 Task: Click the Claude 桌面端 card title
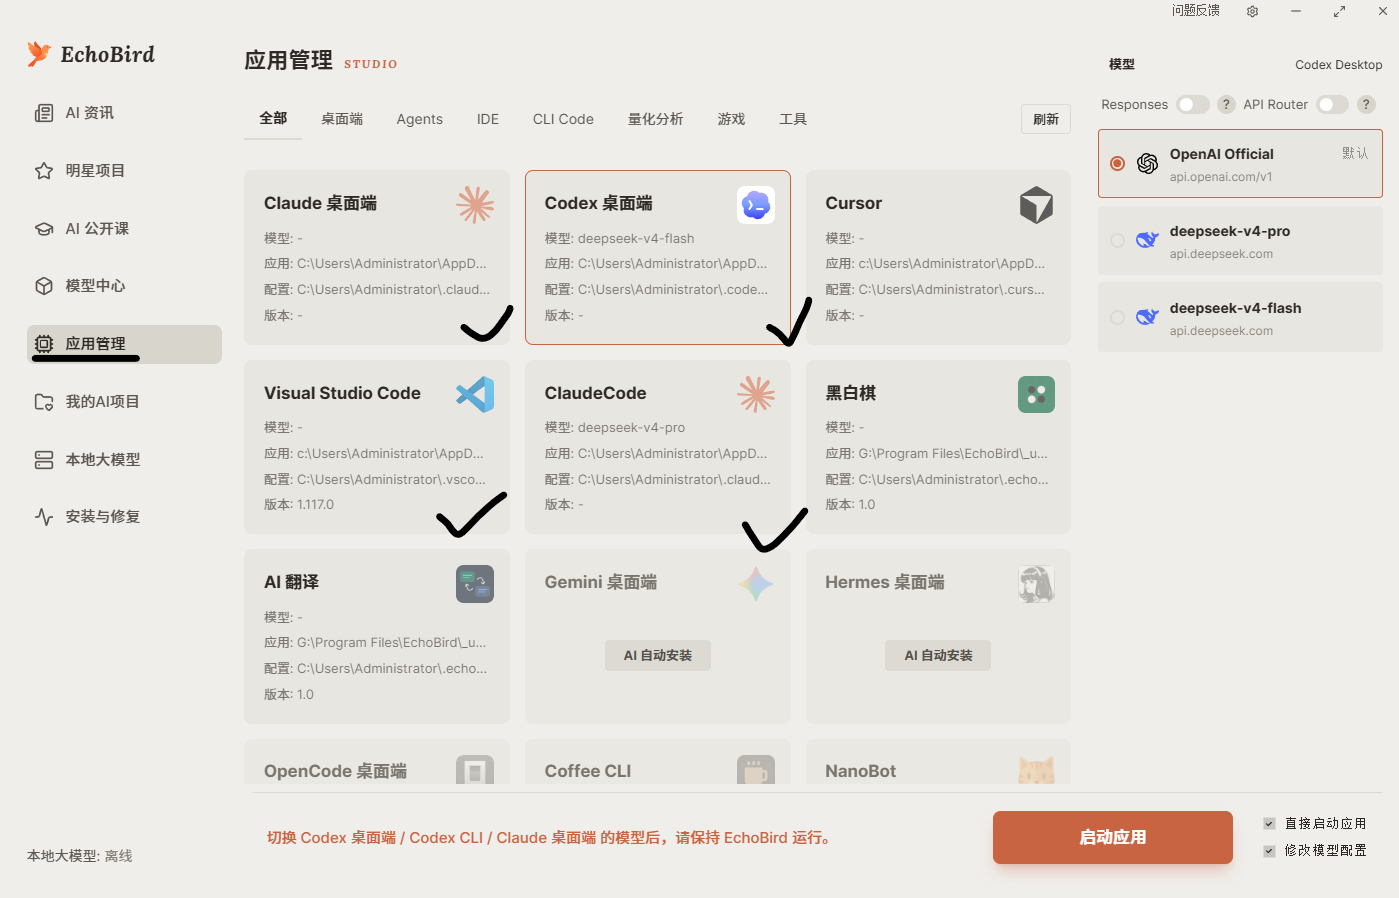point(320,203)
